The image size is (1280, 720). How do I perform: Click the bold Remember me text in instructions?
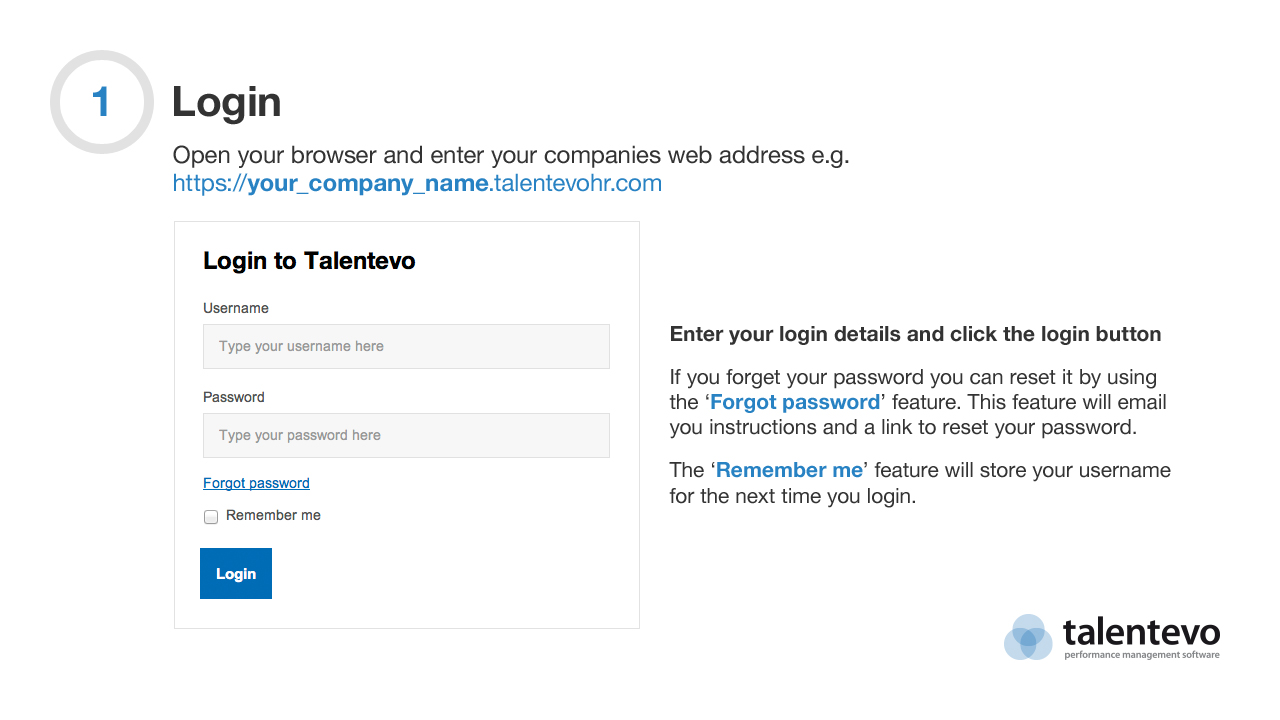[789, 470]
